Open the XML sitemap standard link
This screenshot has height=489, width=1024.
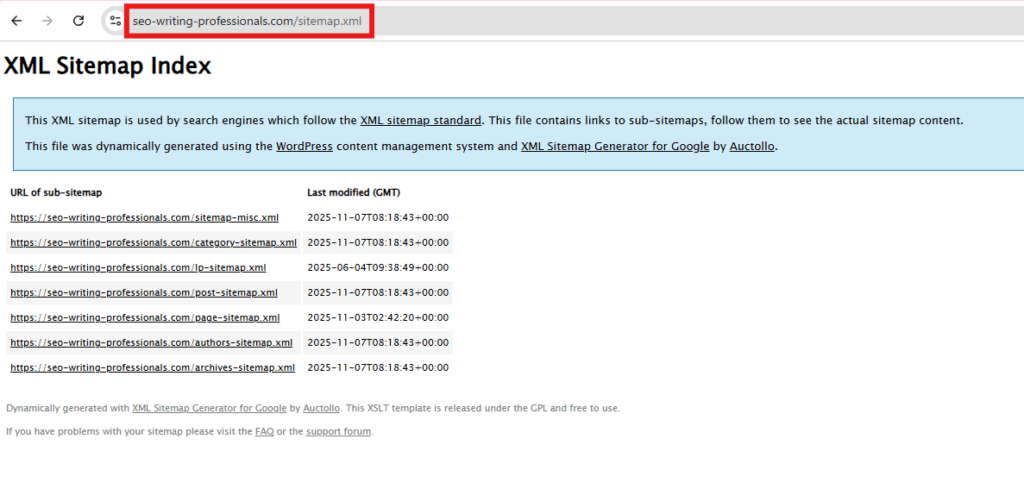click(421, 120)
